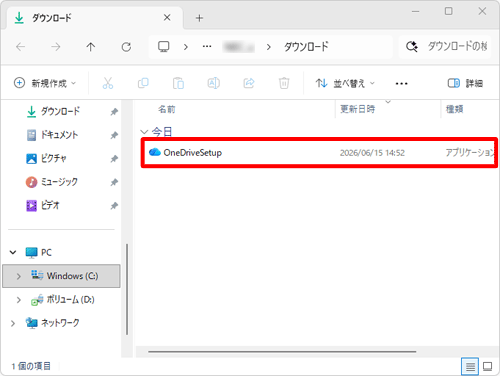Switch to large thumbnails view icon

[488, 367]
